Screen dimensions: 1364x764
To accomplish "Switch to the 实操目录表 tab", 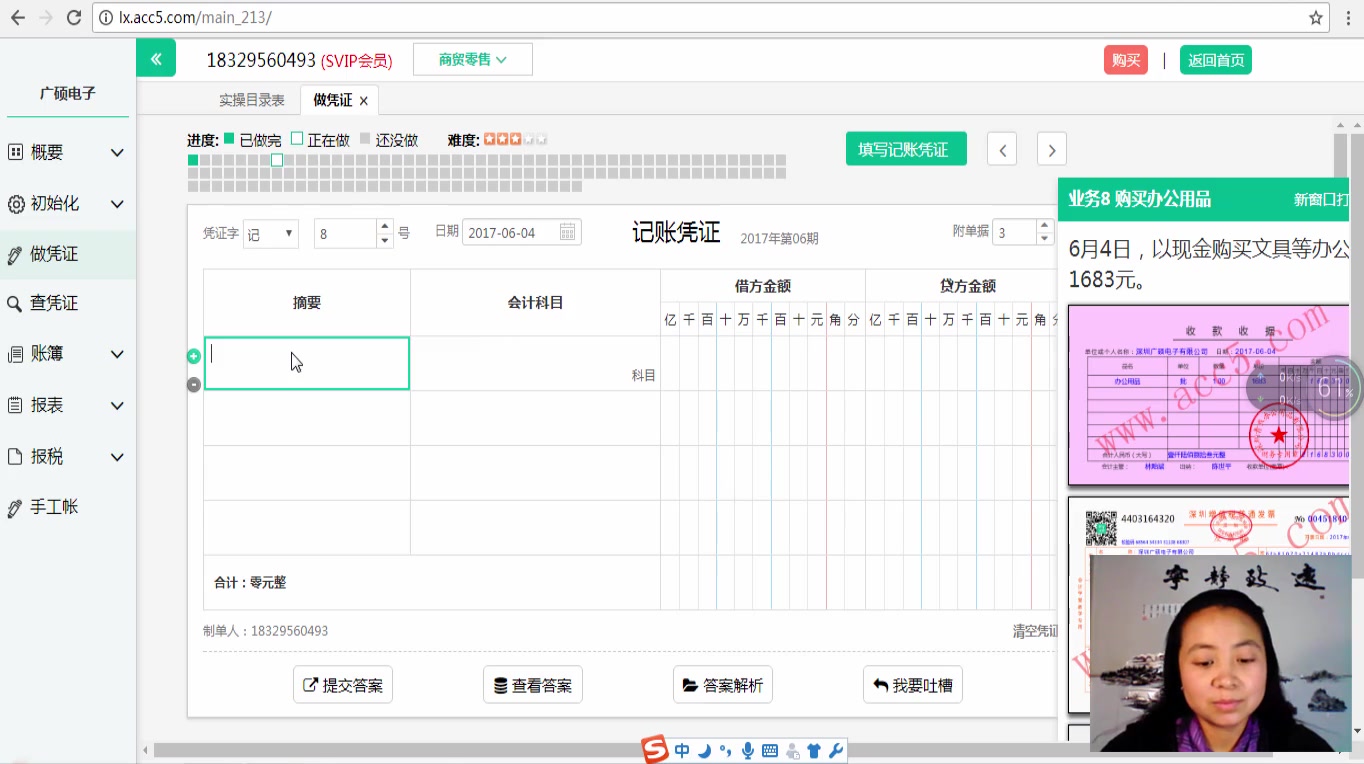I will 251,99.
